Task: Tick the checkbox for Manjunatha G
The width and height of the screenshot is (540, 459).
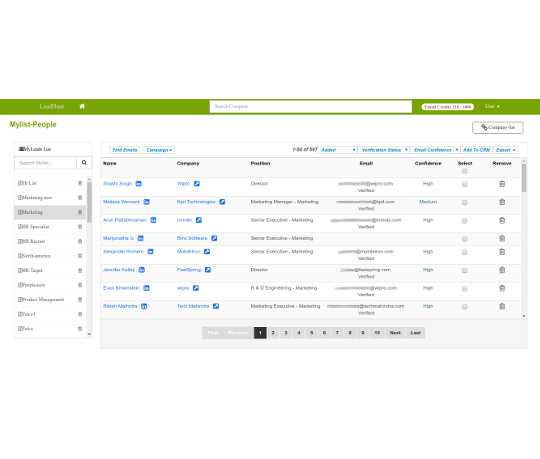Action: click(465, 239)
